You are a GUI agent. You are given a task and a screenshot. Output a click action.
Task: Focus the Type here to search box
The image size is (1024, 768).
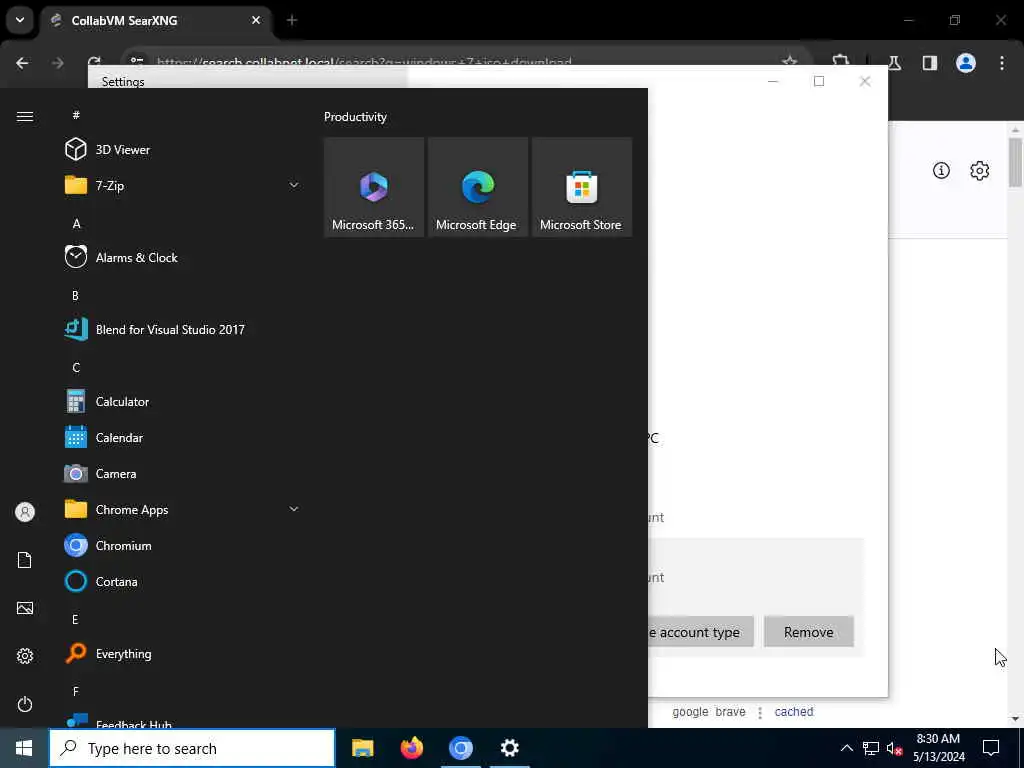192,748
